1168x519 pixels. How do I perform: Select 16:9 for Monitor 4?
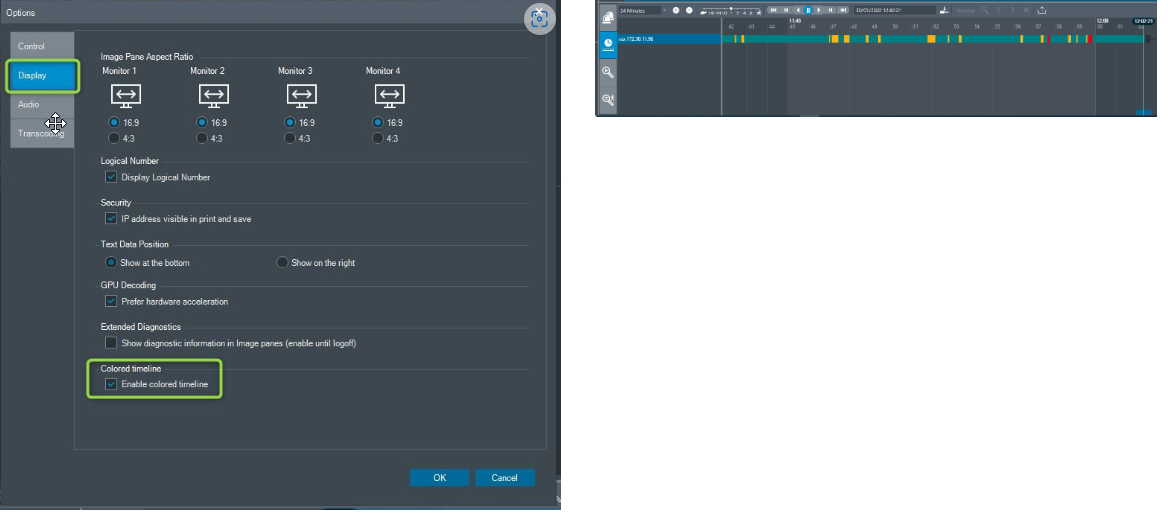(x=378, y=122)
